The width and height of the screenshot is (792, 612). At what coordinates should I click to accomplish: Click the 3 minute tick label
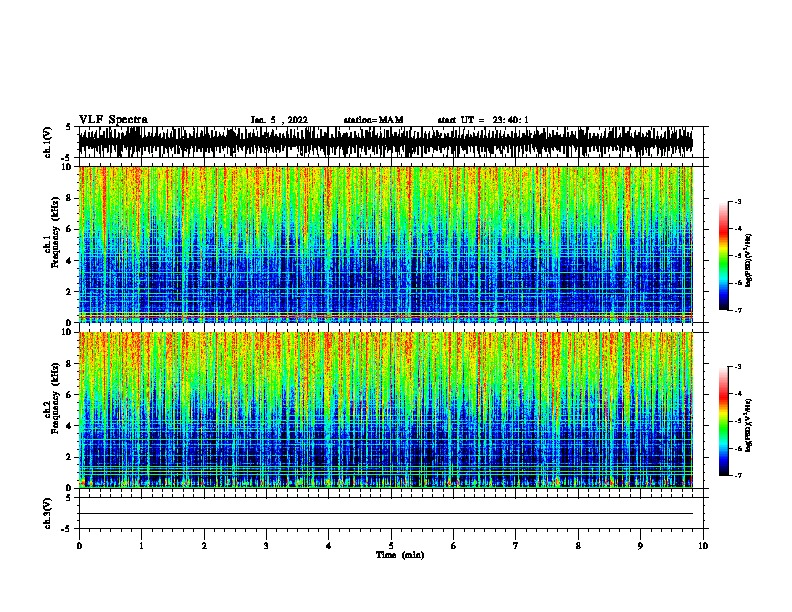266,546
